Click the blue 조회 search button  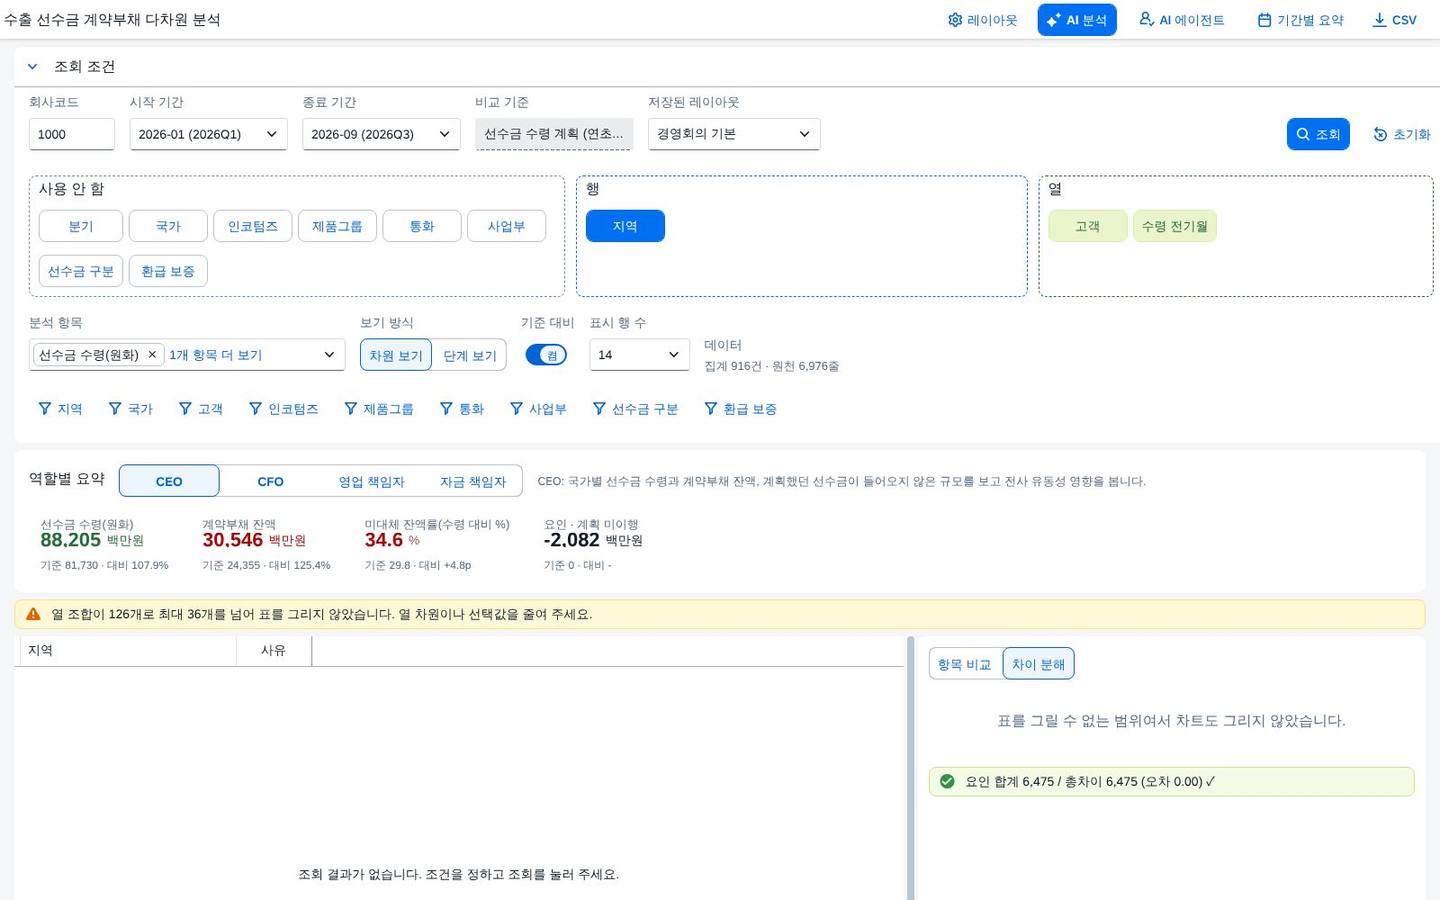1317,134
